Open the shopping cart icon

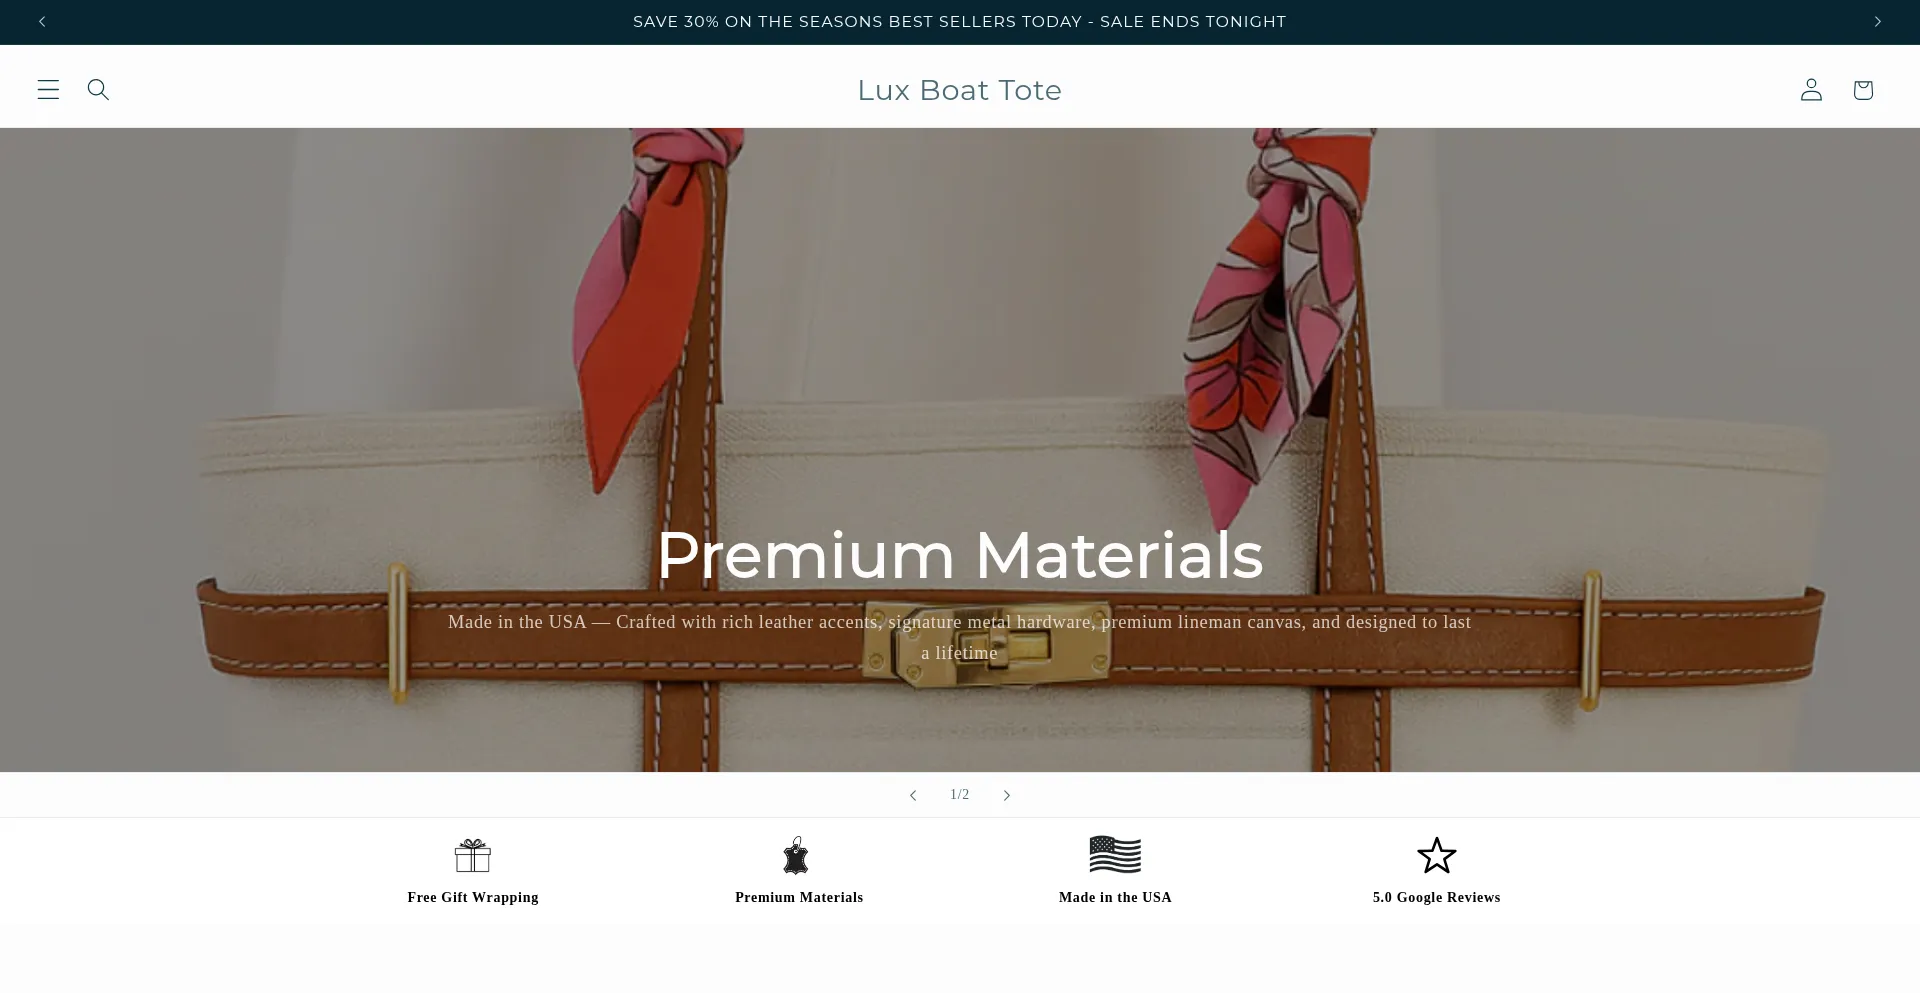click(x=1862, y=90)
